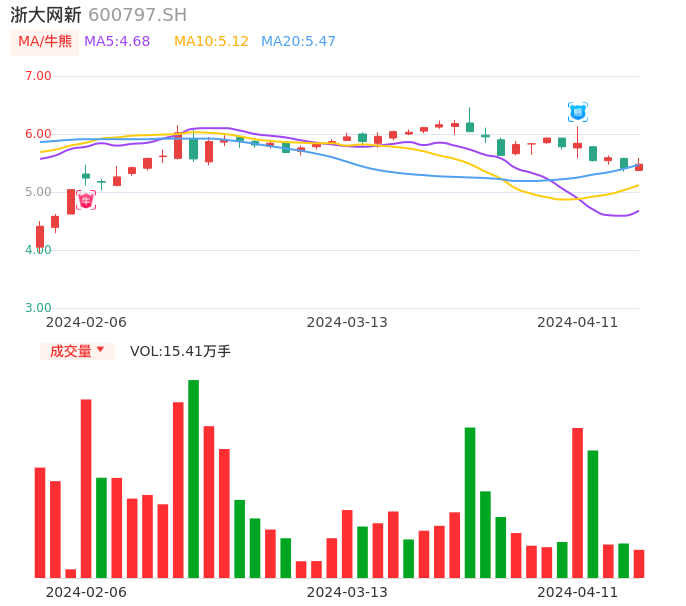Image resolution: width=686 pixels, height=606 pixels.
Task: Click the MA5:4.68 legend label
Action: (x=117, y=42)
